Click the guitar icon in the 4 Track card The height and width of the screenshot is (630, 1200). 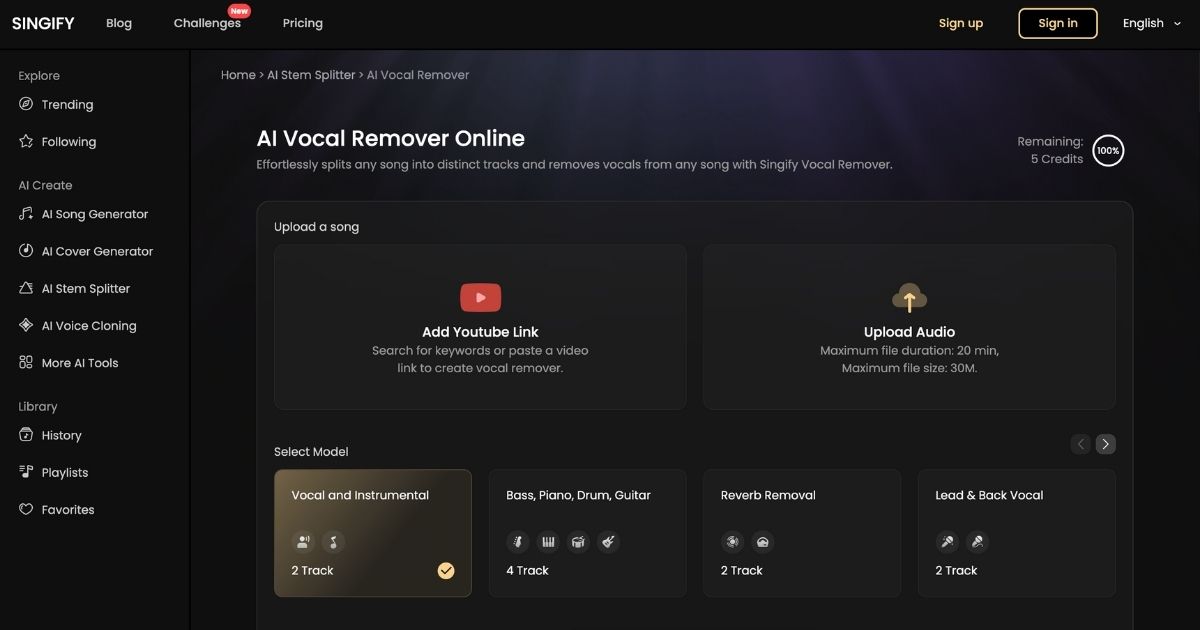[x=608, y=542]
